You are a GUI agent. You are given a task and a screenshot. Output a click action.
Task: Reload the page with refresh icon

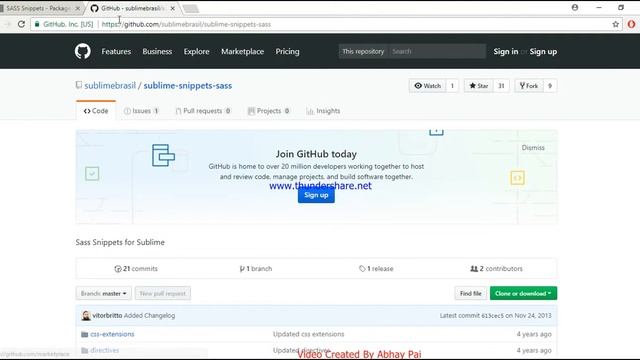[x=21, y=24]
